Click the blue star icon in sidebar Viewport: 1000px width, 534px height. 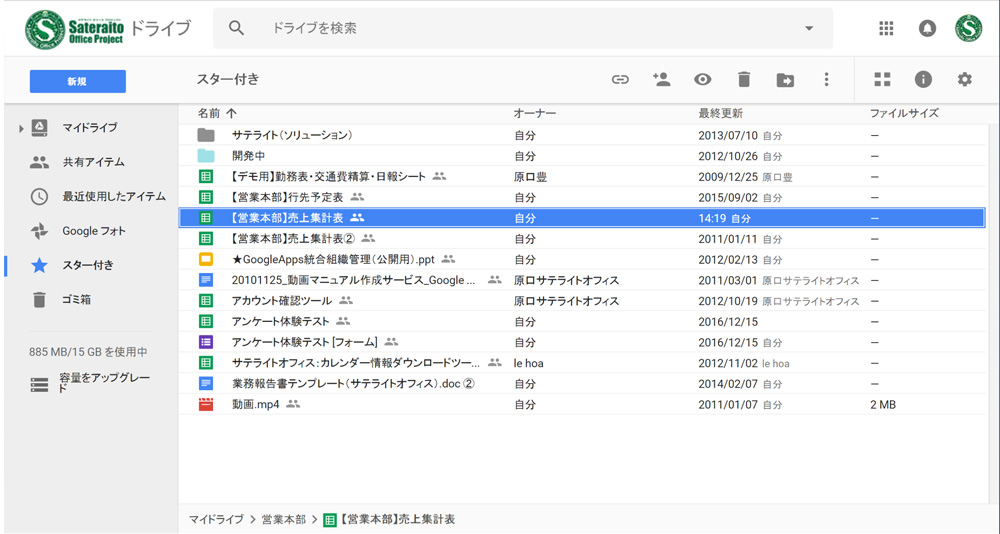coord(39,265)
